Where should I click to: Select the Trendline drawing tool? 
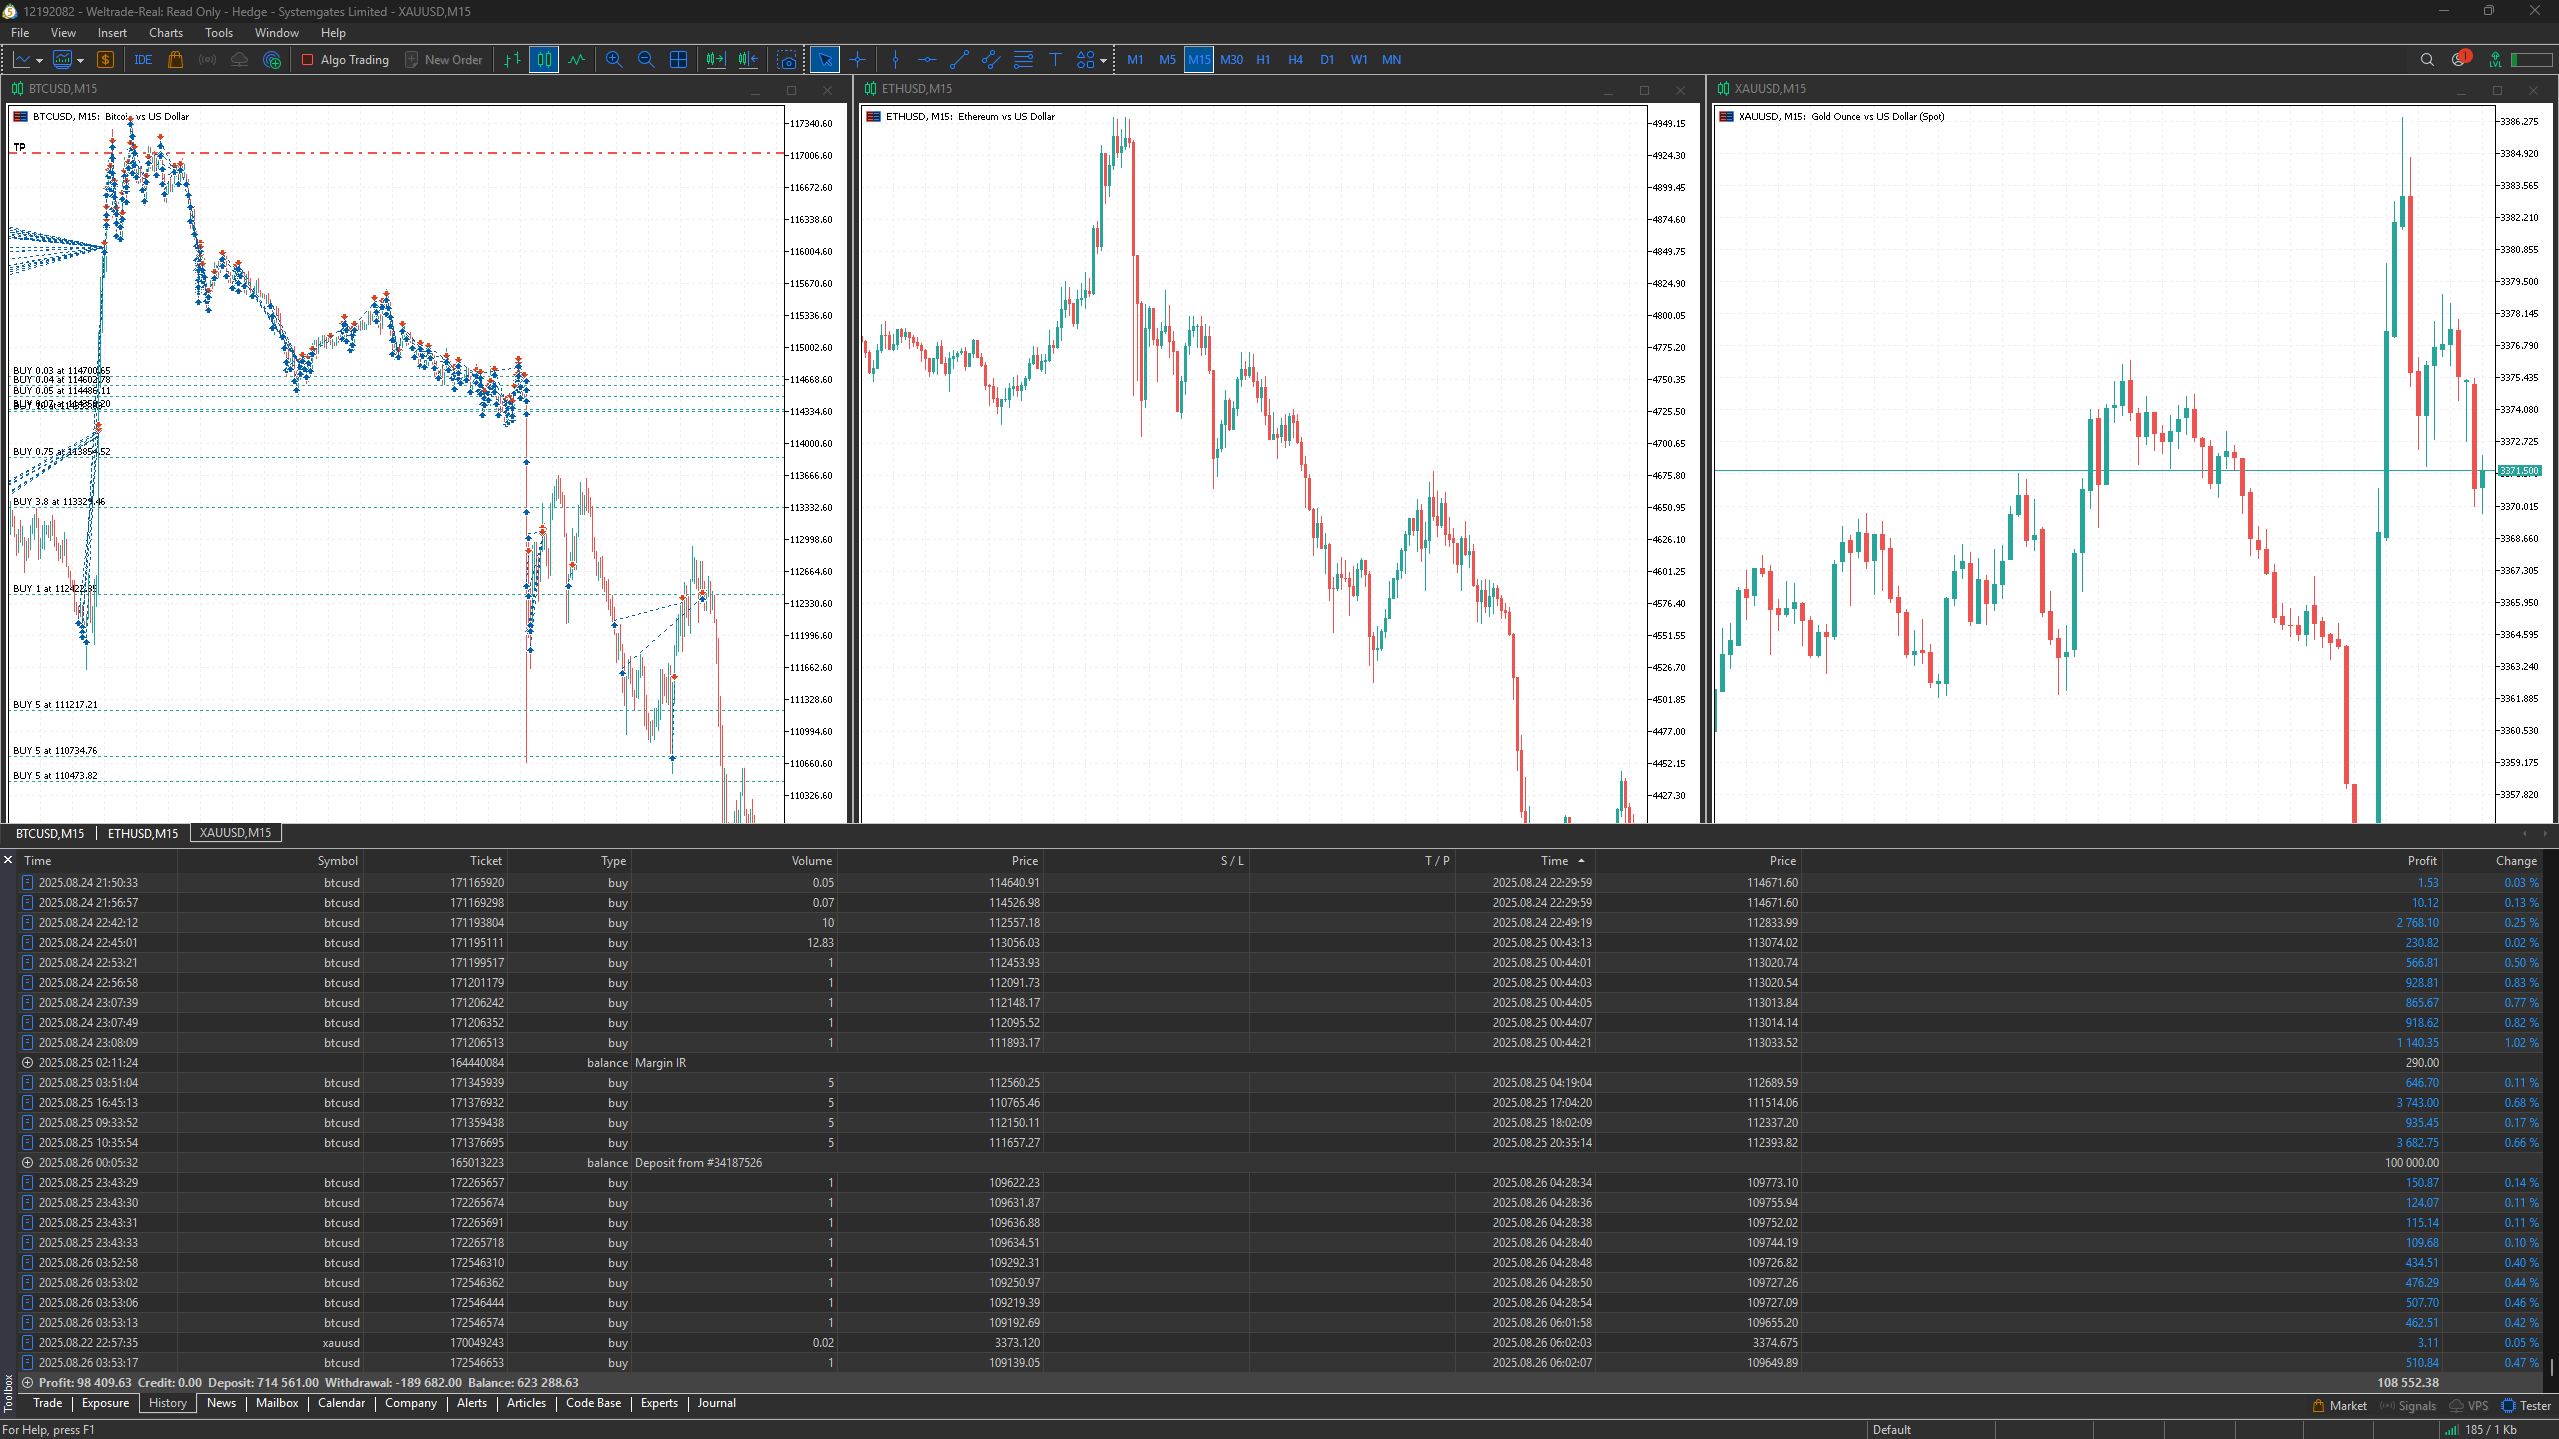[959, 60]
